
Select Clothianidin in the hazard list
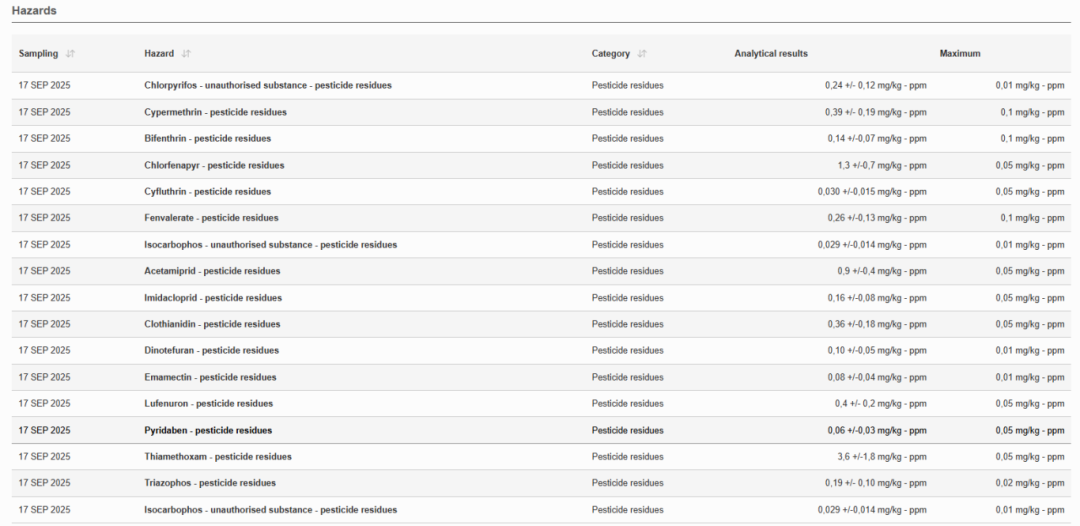point(212,324)
